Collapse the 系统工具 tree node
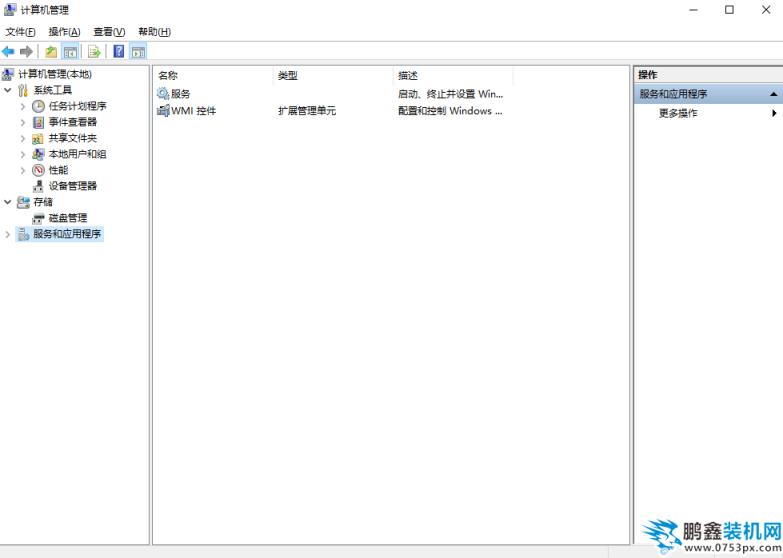This screenshot has height=558, width=783. tap(7, 90)
